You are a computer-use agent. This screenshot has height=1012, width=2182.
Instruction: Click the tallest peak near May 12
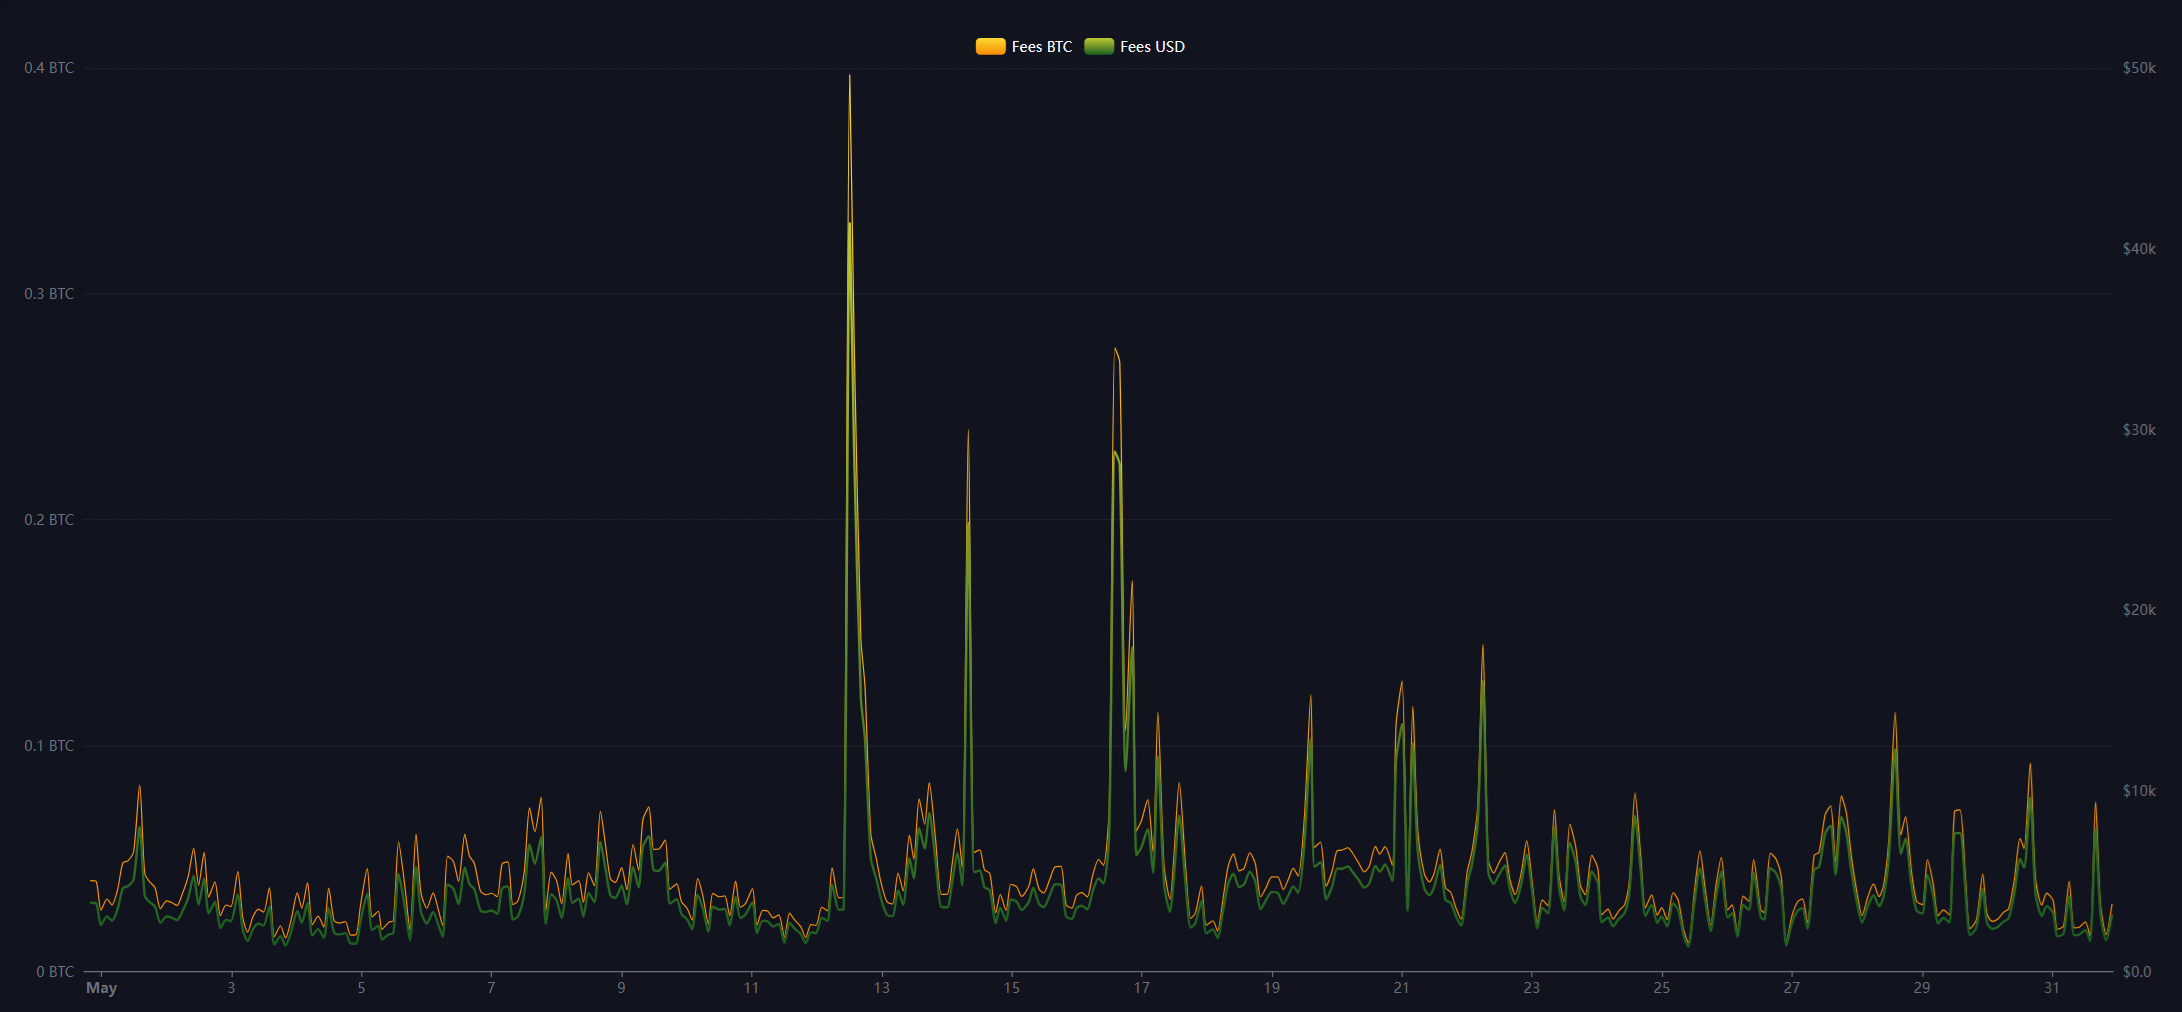(850, 77)
